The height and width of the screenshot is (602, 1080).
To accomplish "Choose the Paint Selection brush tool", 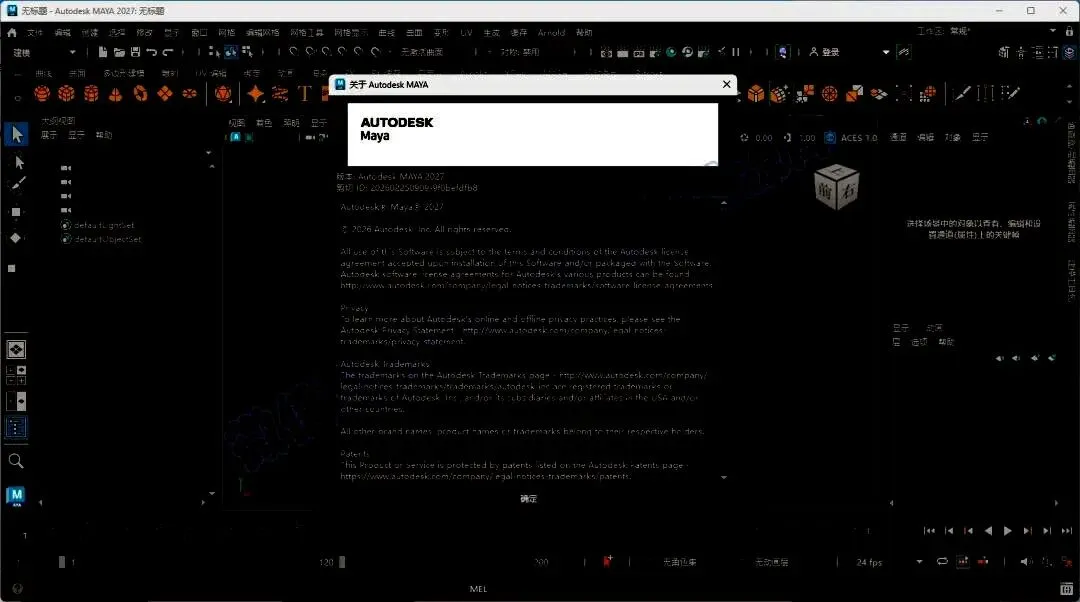I will point(17,185).
